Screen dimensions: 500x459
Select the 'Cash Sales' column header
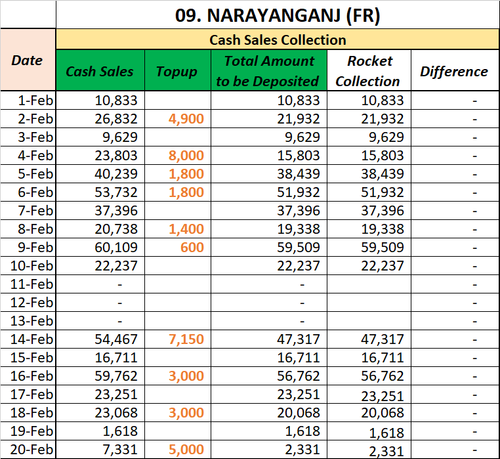[x=100, y=70]
